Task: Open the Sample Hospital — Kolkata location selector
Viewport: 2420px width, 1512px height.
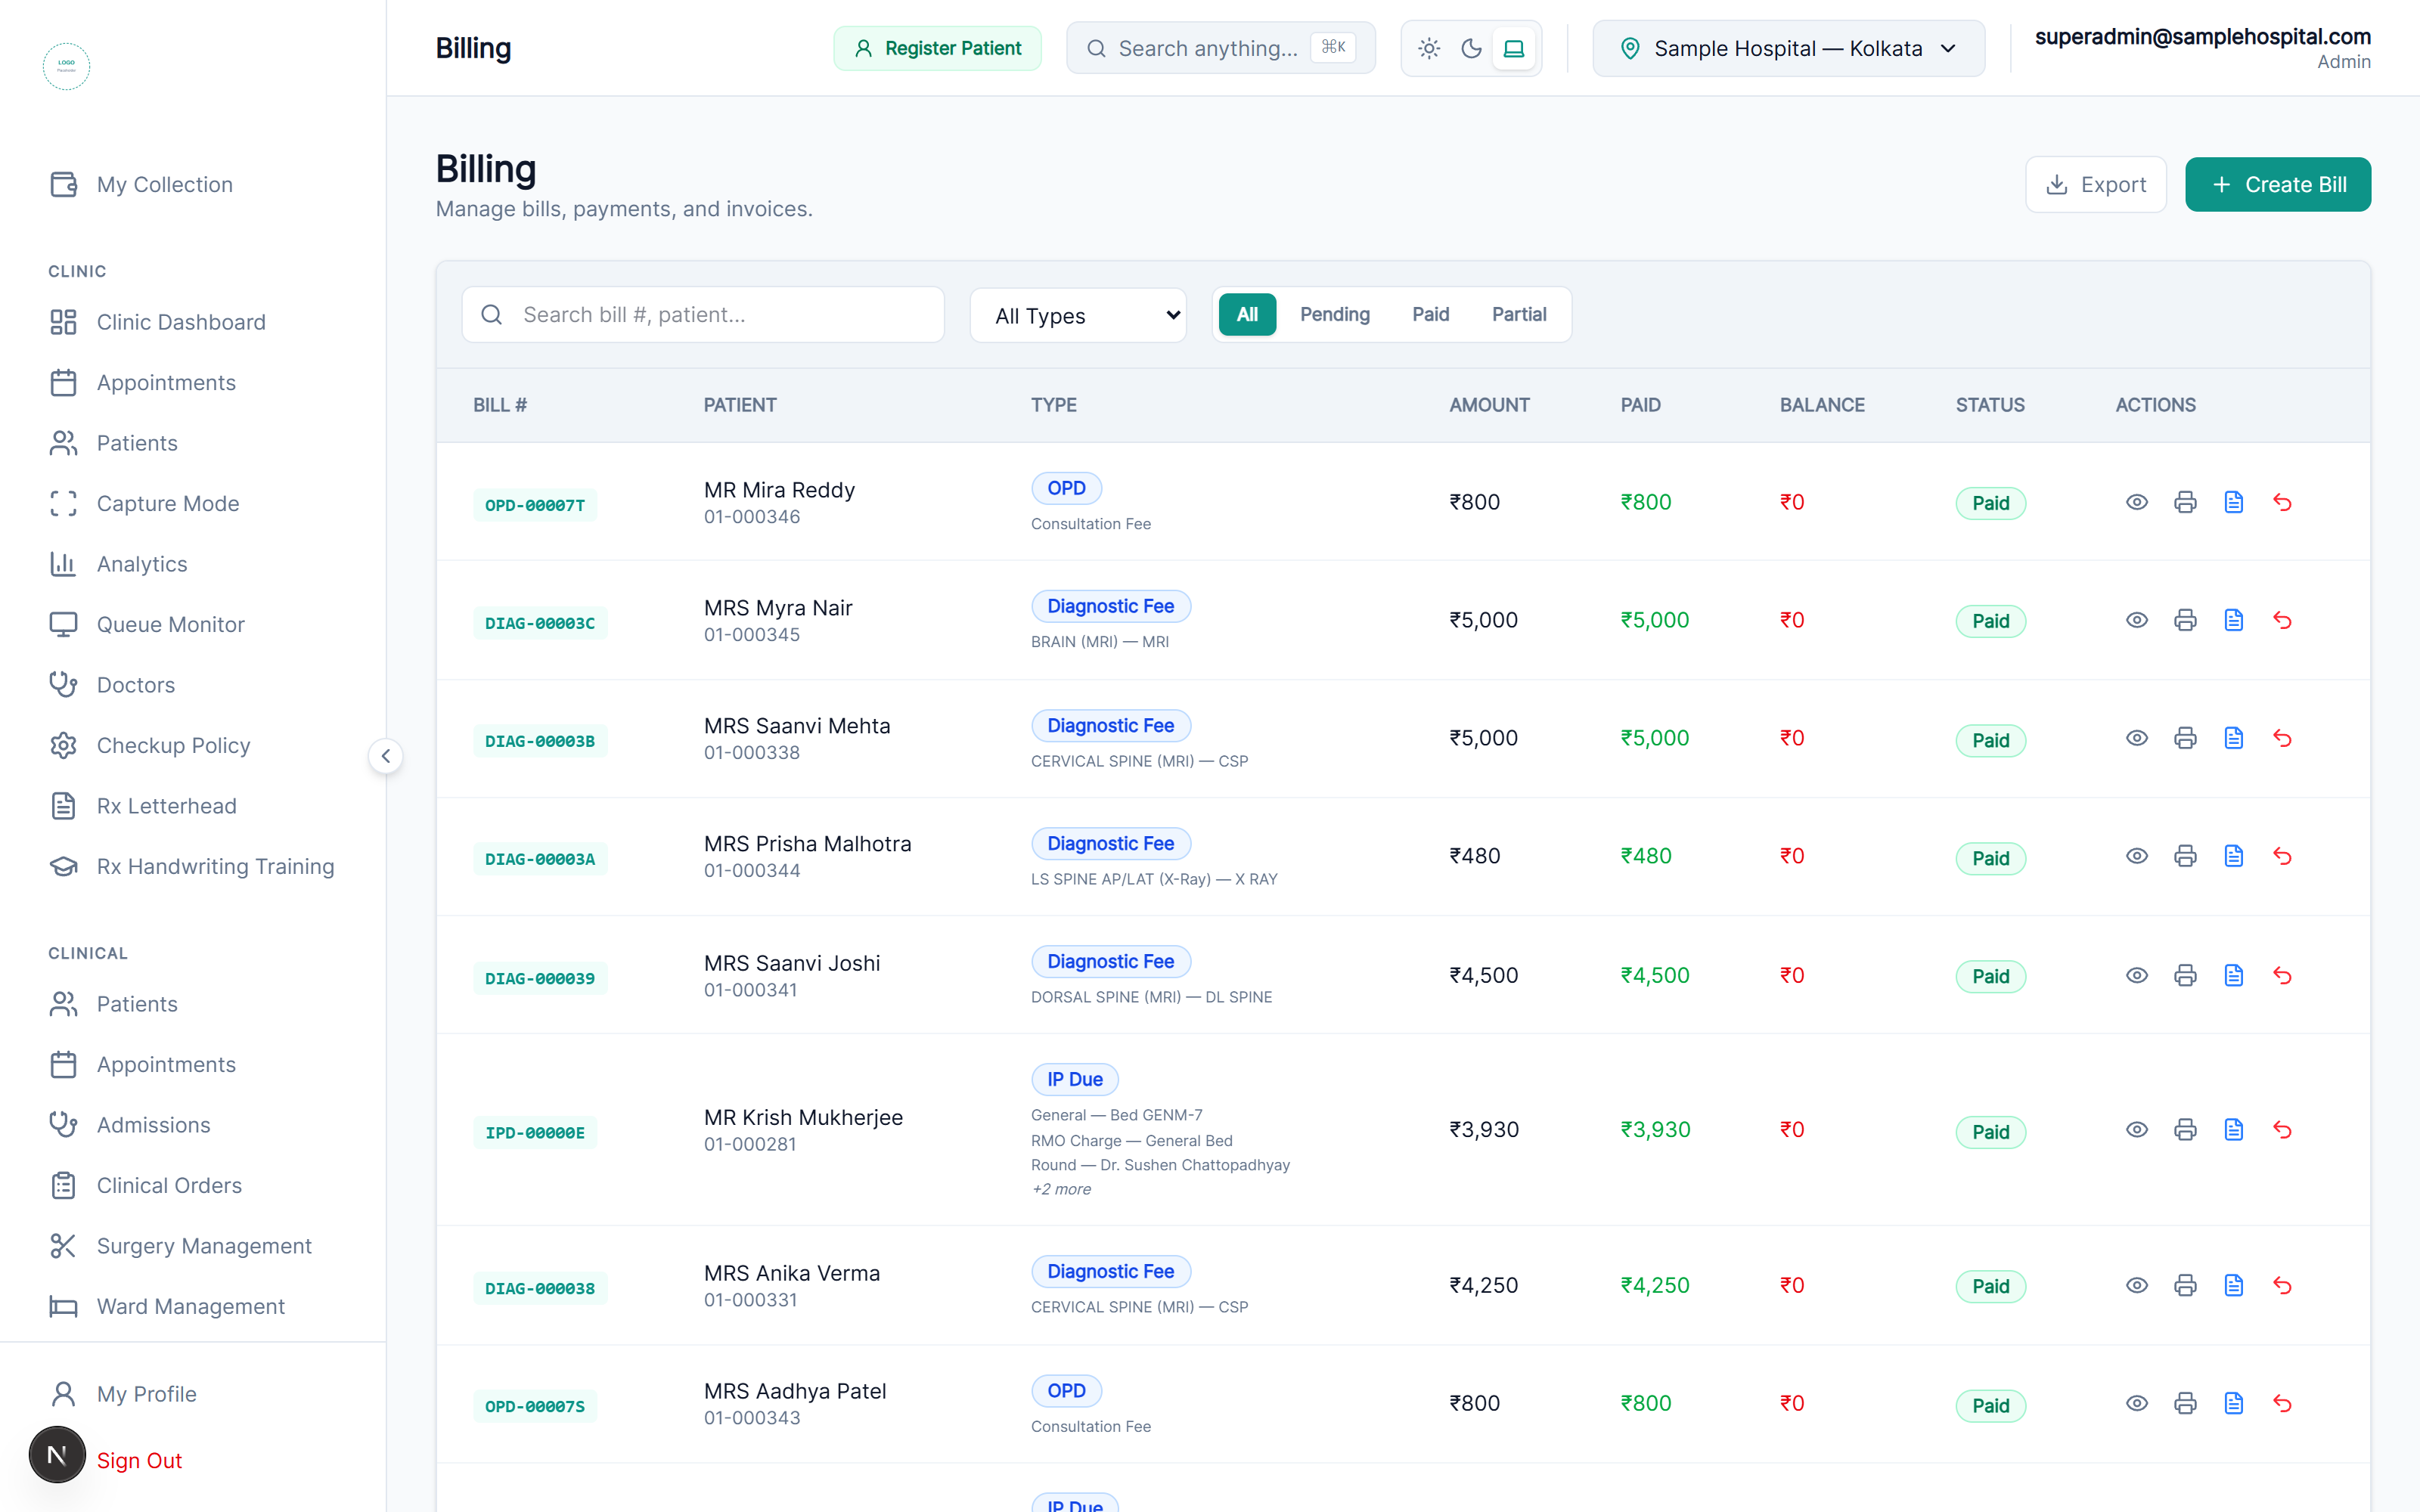Action: (x=1788, y=48)
